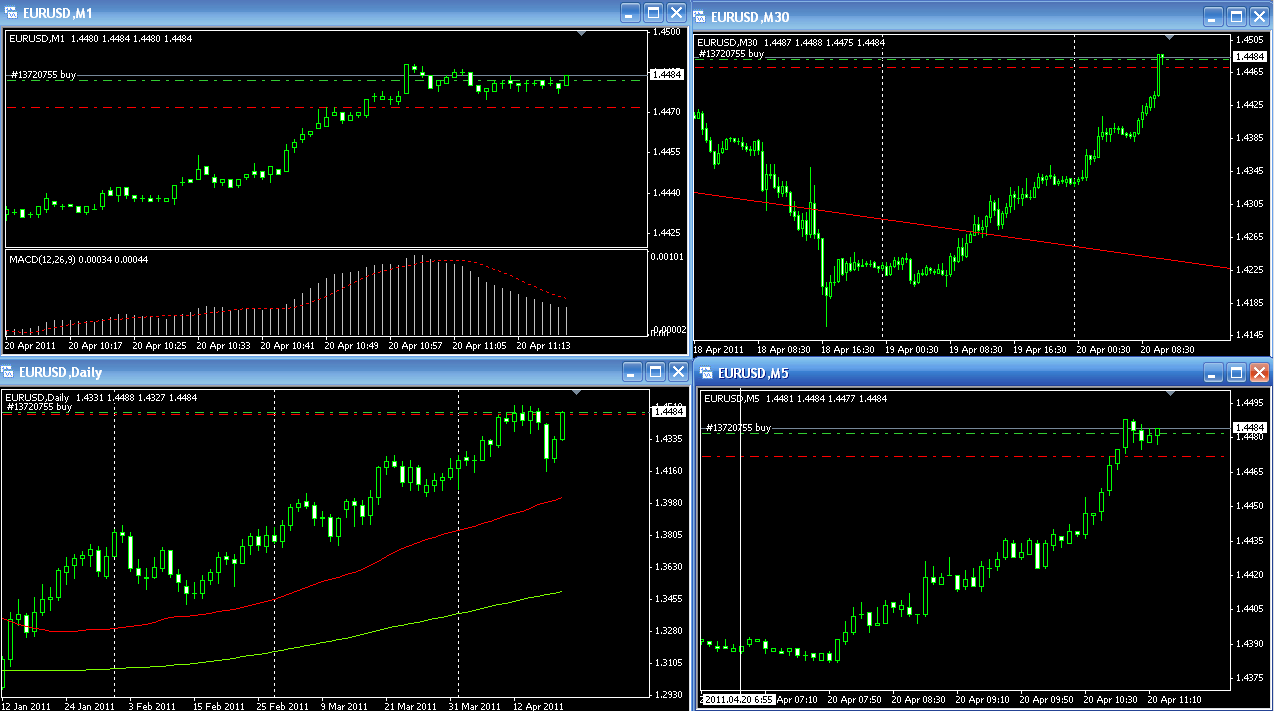The width and height of the screenshot is (1274, 711).
Task: Click the #13720755 buy label in M1 chart
Action: coord(43,75)
